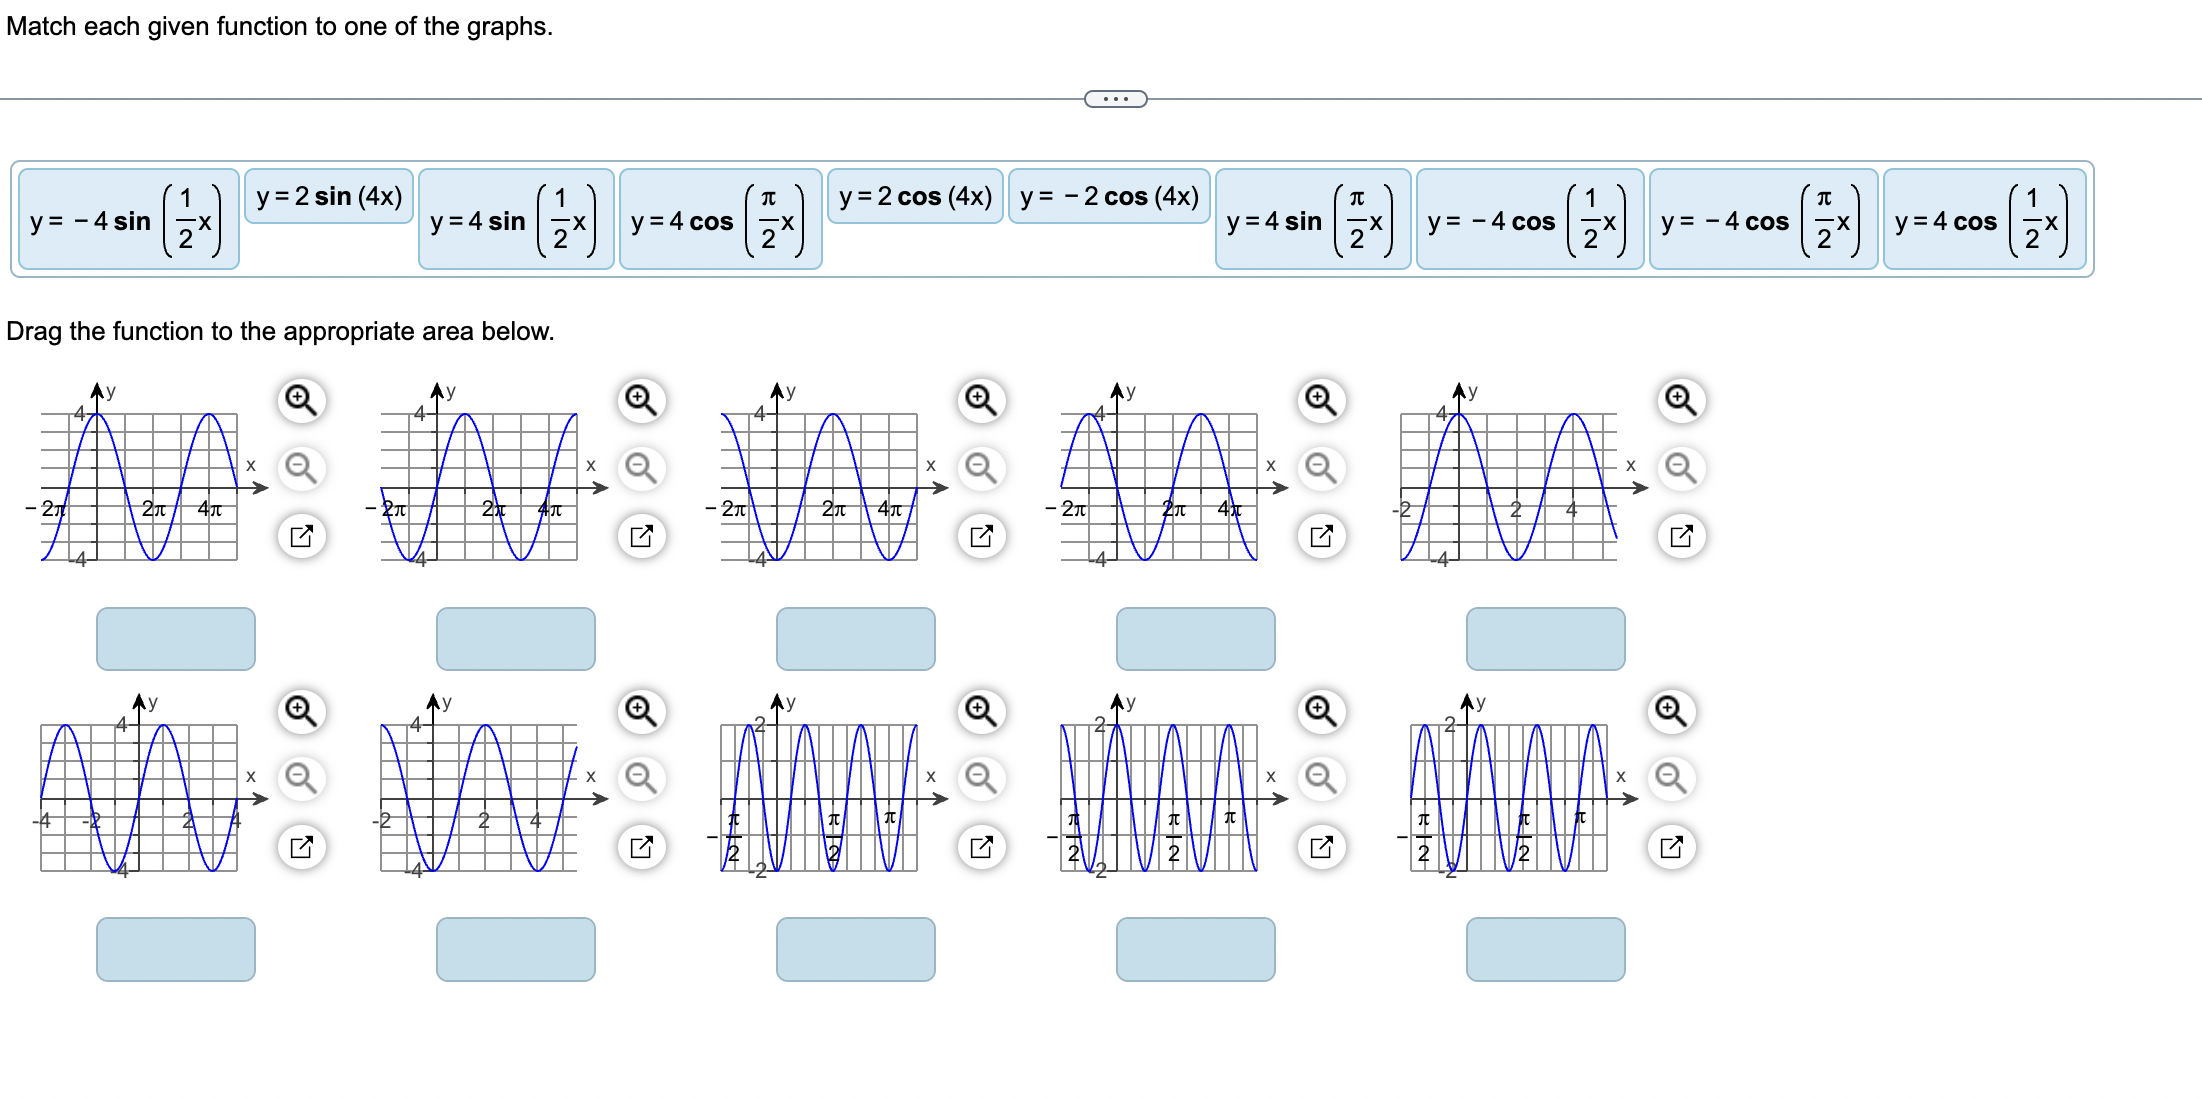2202x1098 pixels.
Task: Expand the ellipsis divider control near the top
Action: [1114, 98]
